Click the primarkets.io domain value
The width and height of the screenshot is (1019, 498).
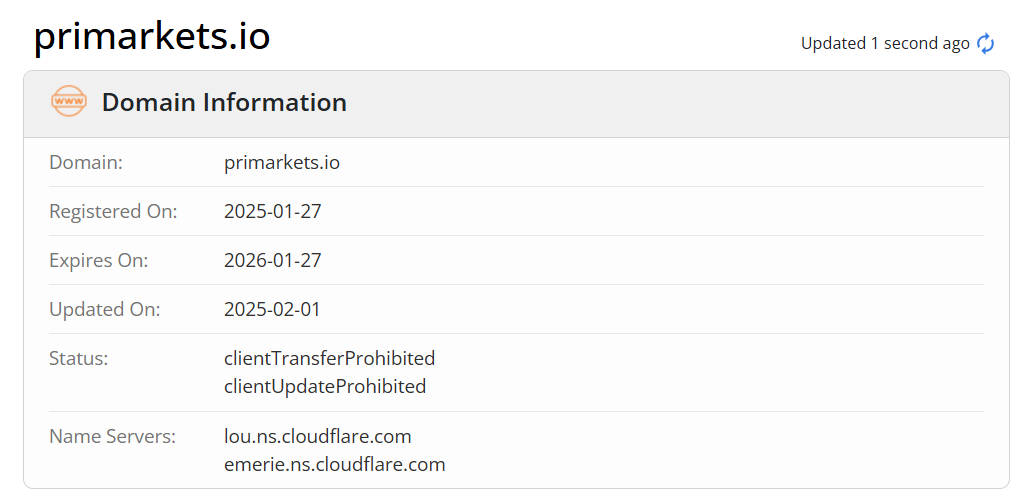(x=282, y=162)
